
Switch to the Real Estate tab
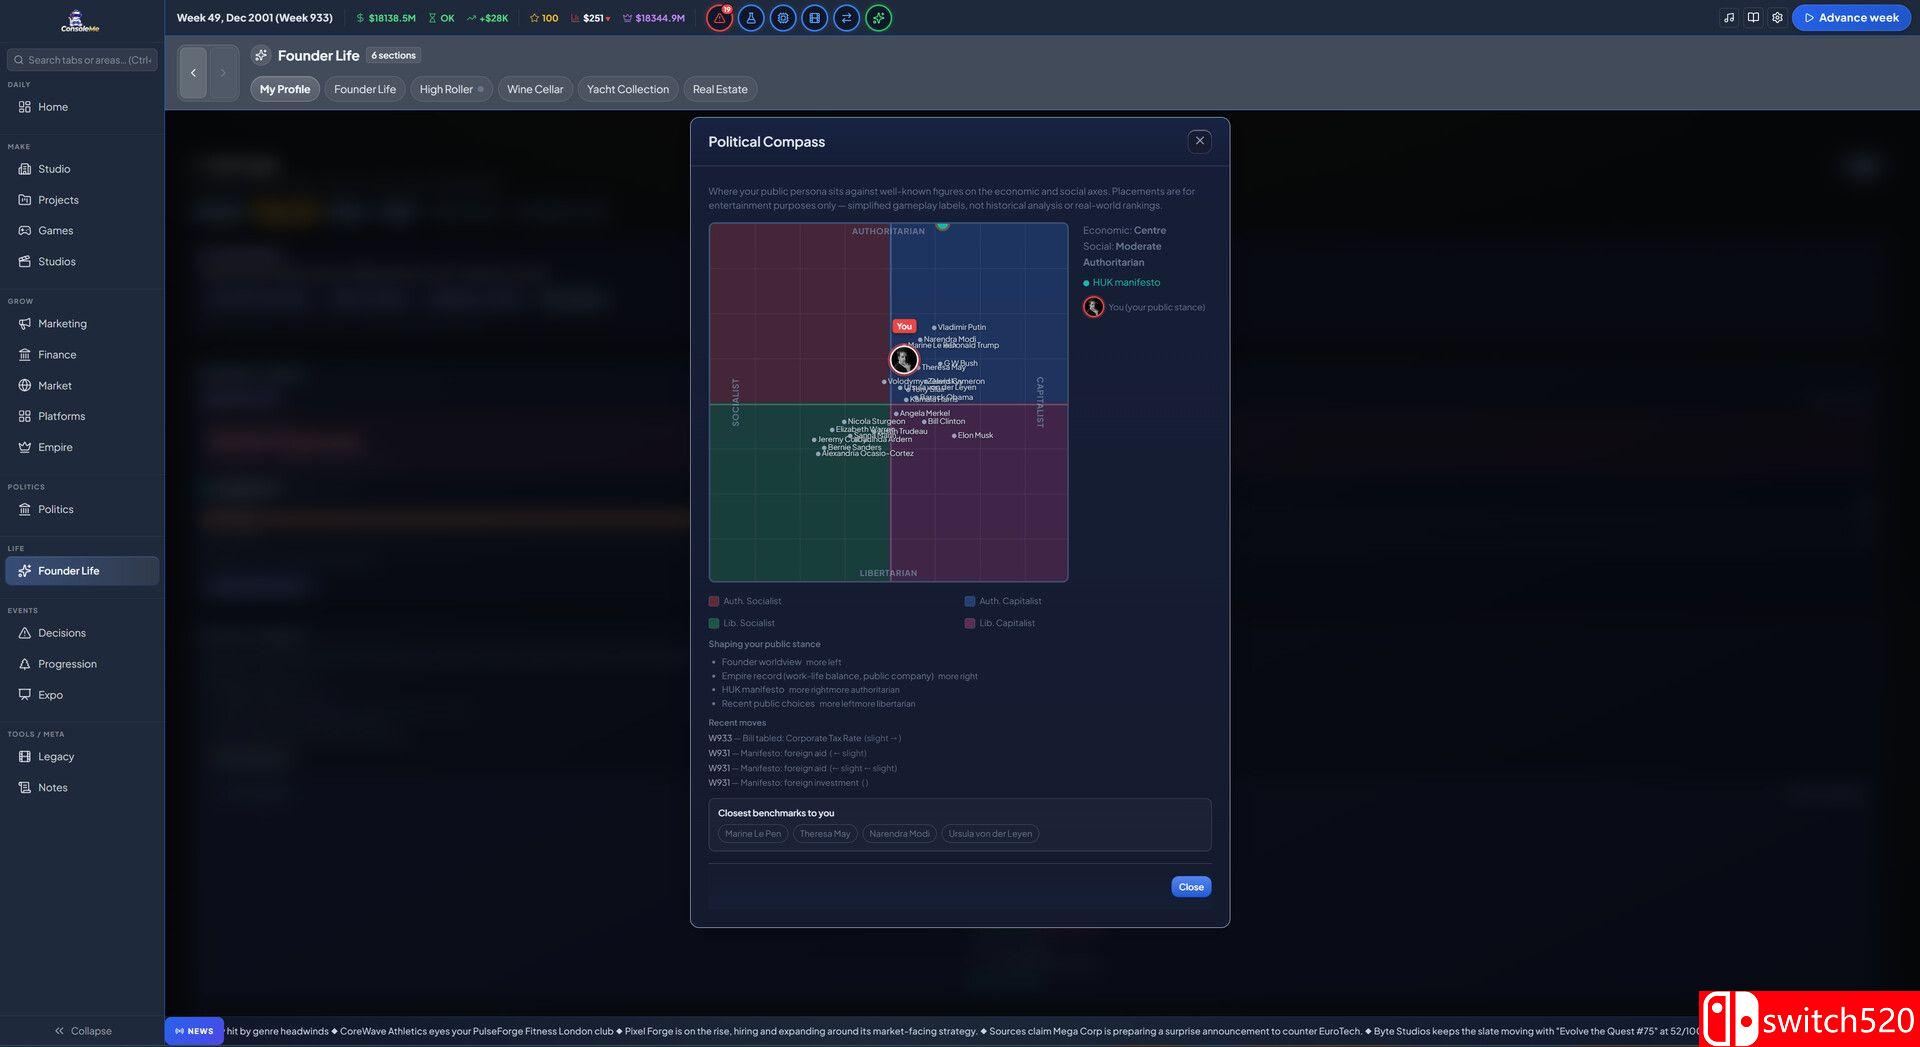coord(720,89)
